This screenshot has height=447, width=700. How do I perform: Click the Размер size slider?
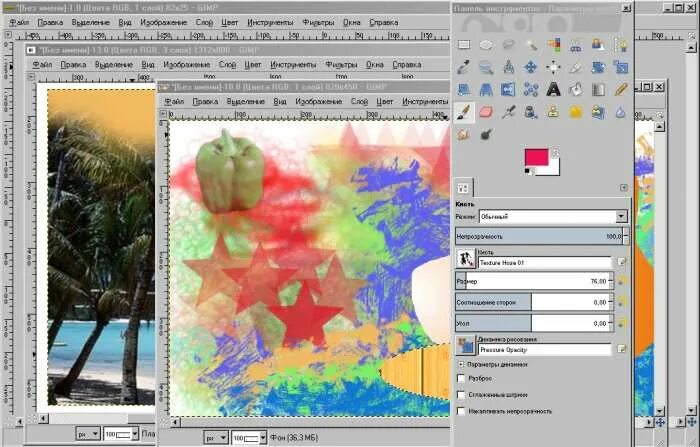(x=533, y=281)
